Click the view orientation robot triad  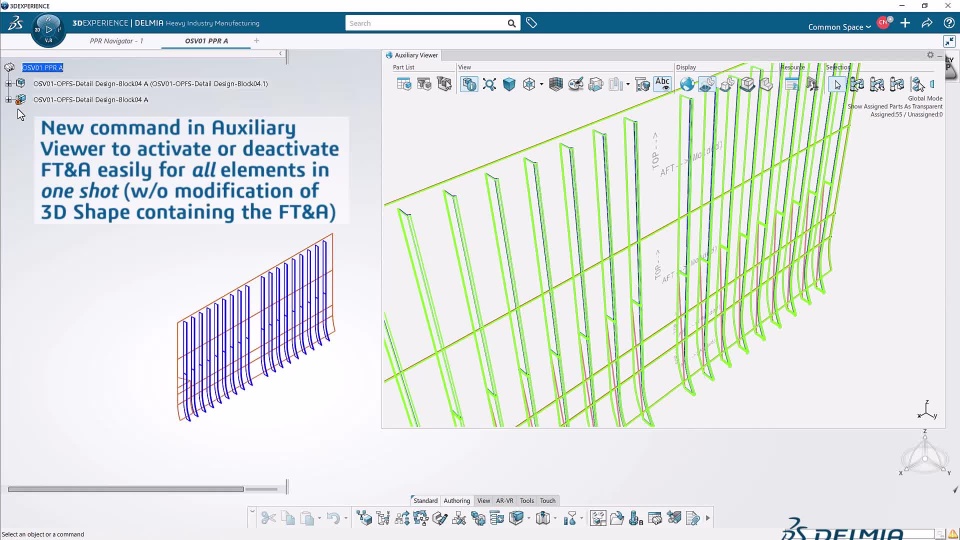[x=924, y=454]
